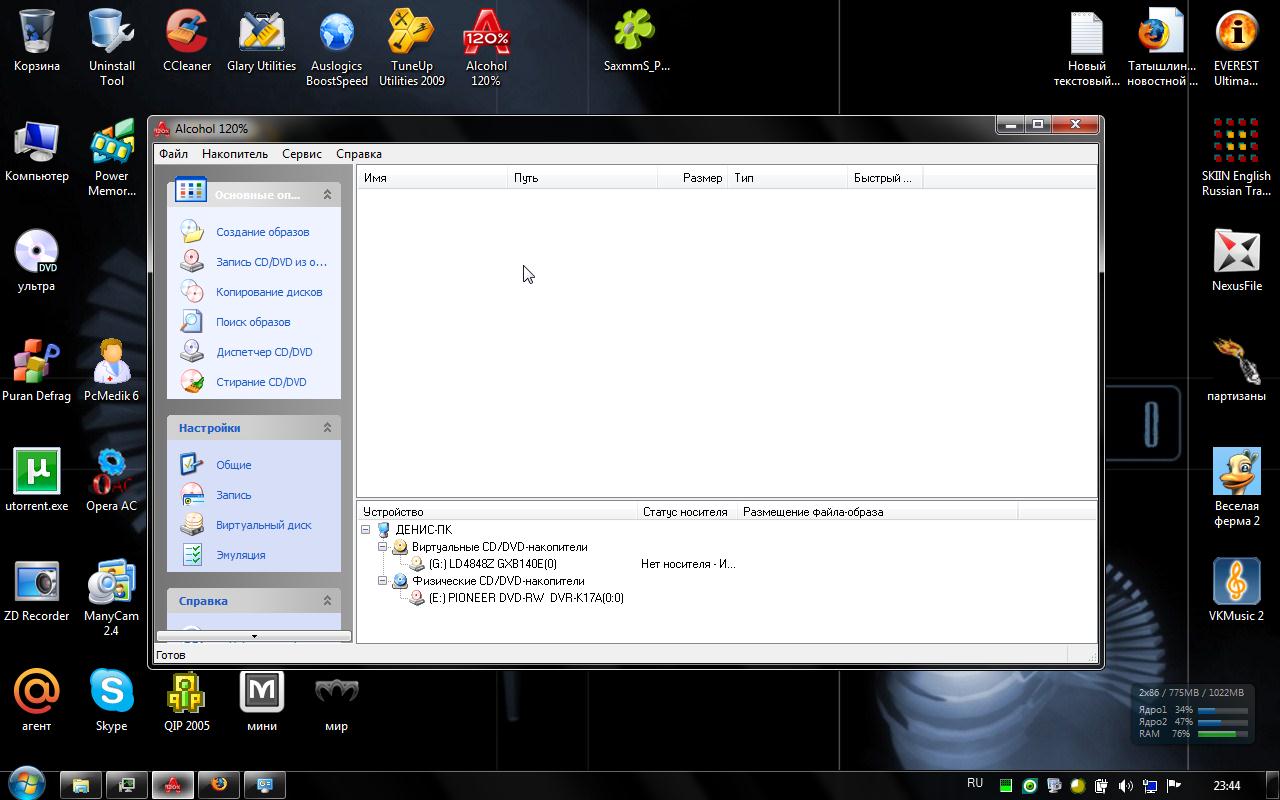Collapse Физические CD/DVD-накопители node
This screenshot has height=800, width=1280.
(x=383, y=581)
